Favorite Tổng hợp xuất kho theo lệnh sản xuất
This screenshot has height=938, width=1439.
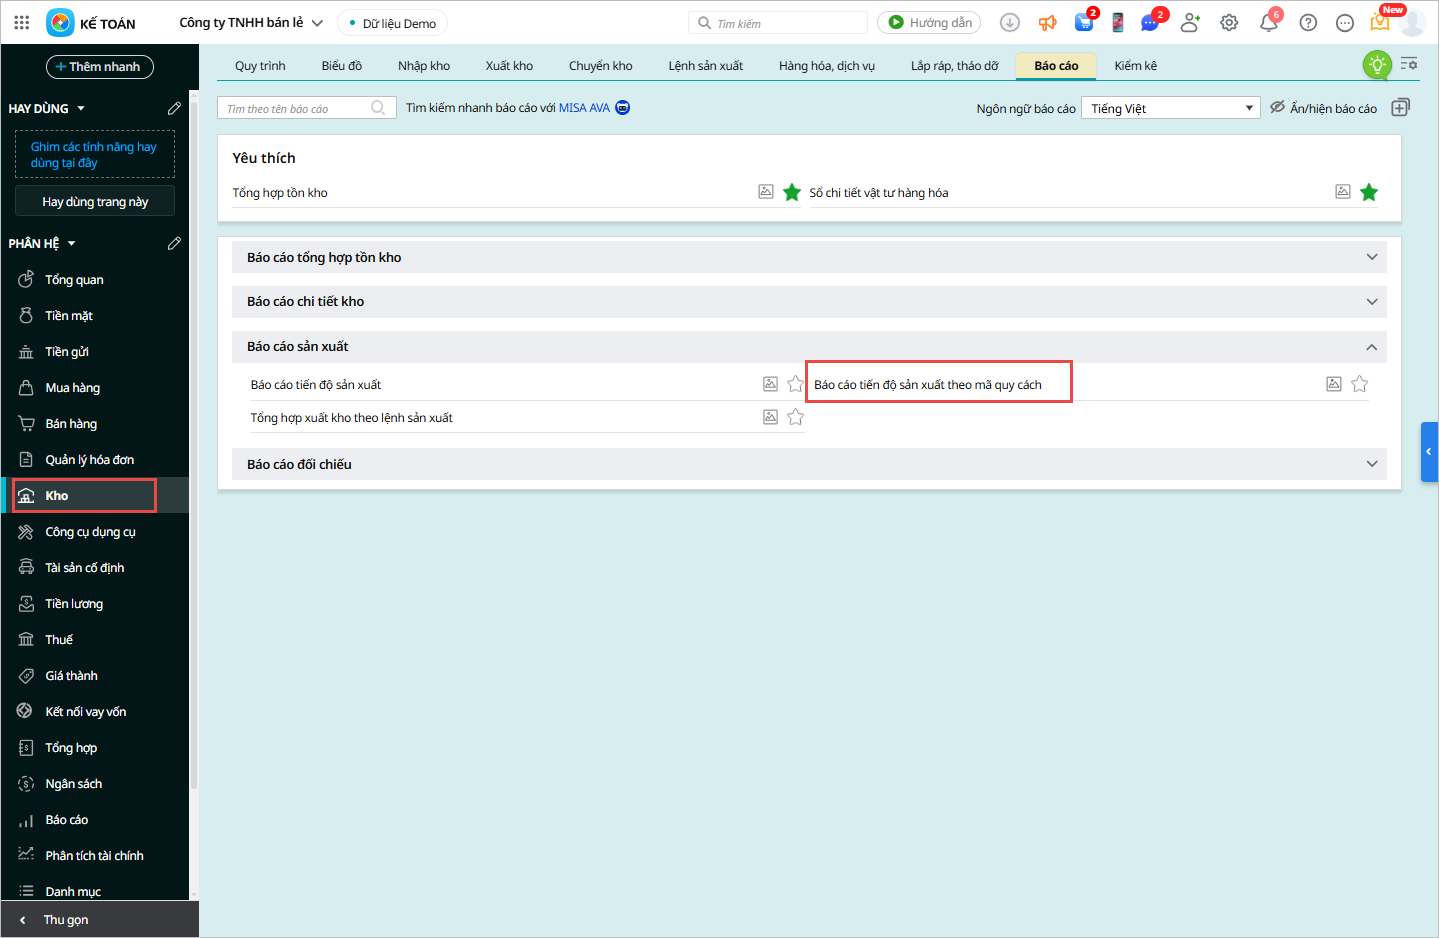[795, 417]
